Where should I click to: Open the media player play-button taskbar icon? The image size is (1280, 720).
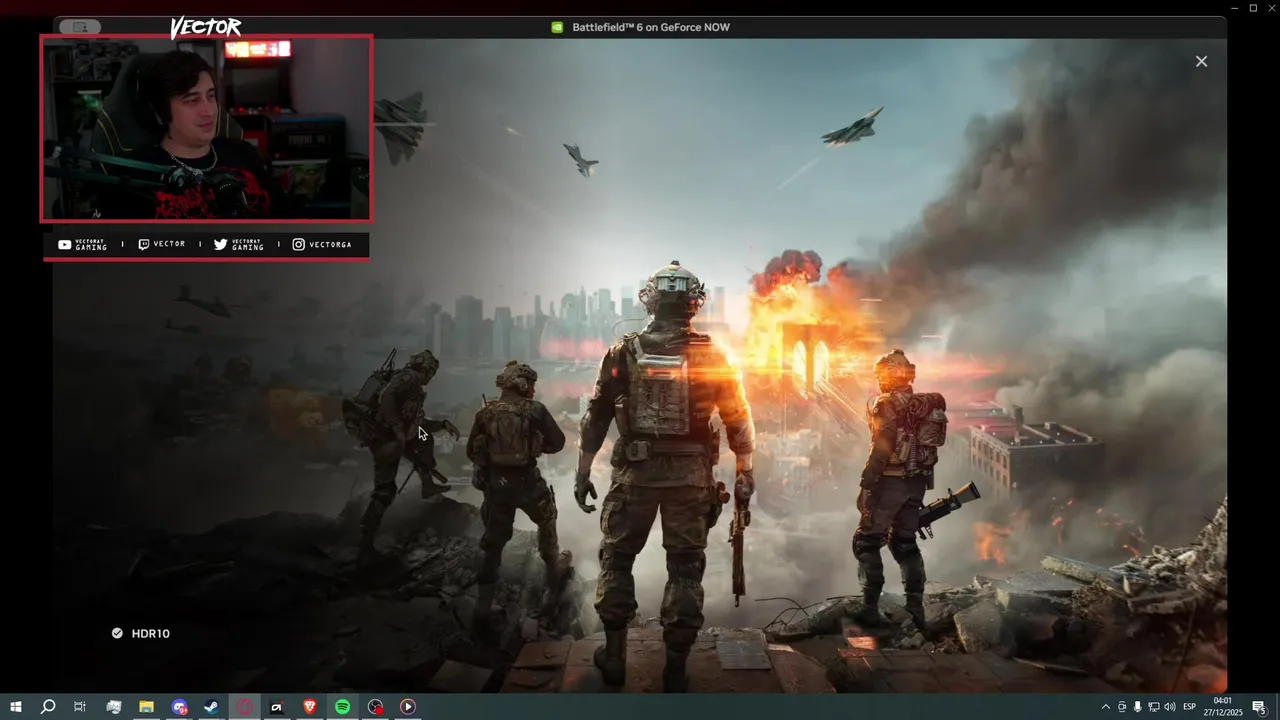pos(407,707)
